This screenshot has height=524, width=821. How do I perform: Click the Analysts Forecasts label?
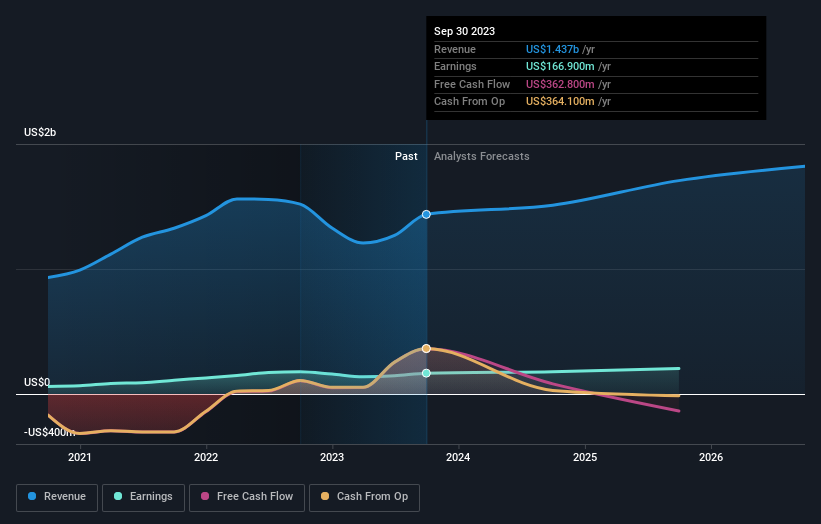(482, 157)
